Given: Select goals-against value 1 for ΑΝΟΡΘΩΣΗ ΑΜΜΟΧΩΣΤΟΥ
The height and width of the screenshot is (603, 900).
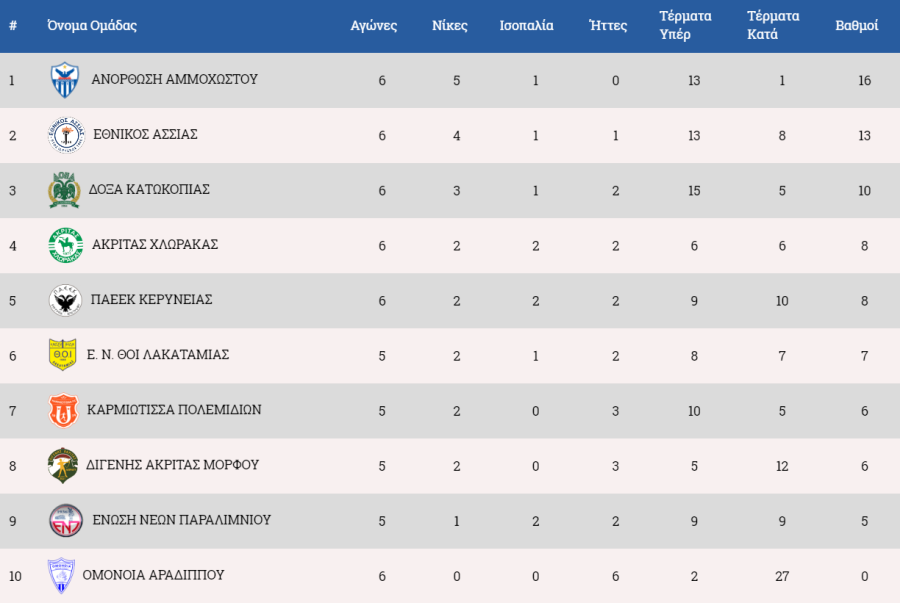Looking at the screenshot, I should coord(782,80).
